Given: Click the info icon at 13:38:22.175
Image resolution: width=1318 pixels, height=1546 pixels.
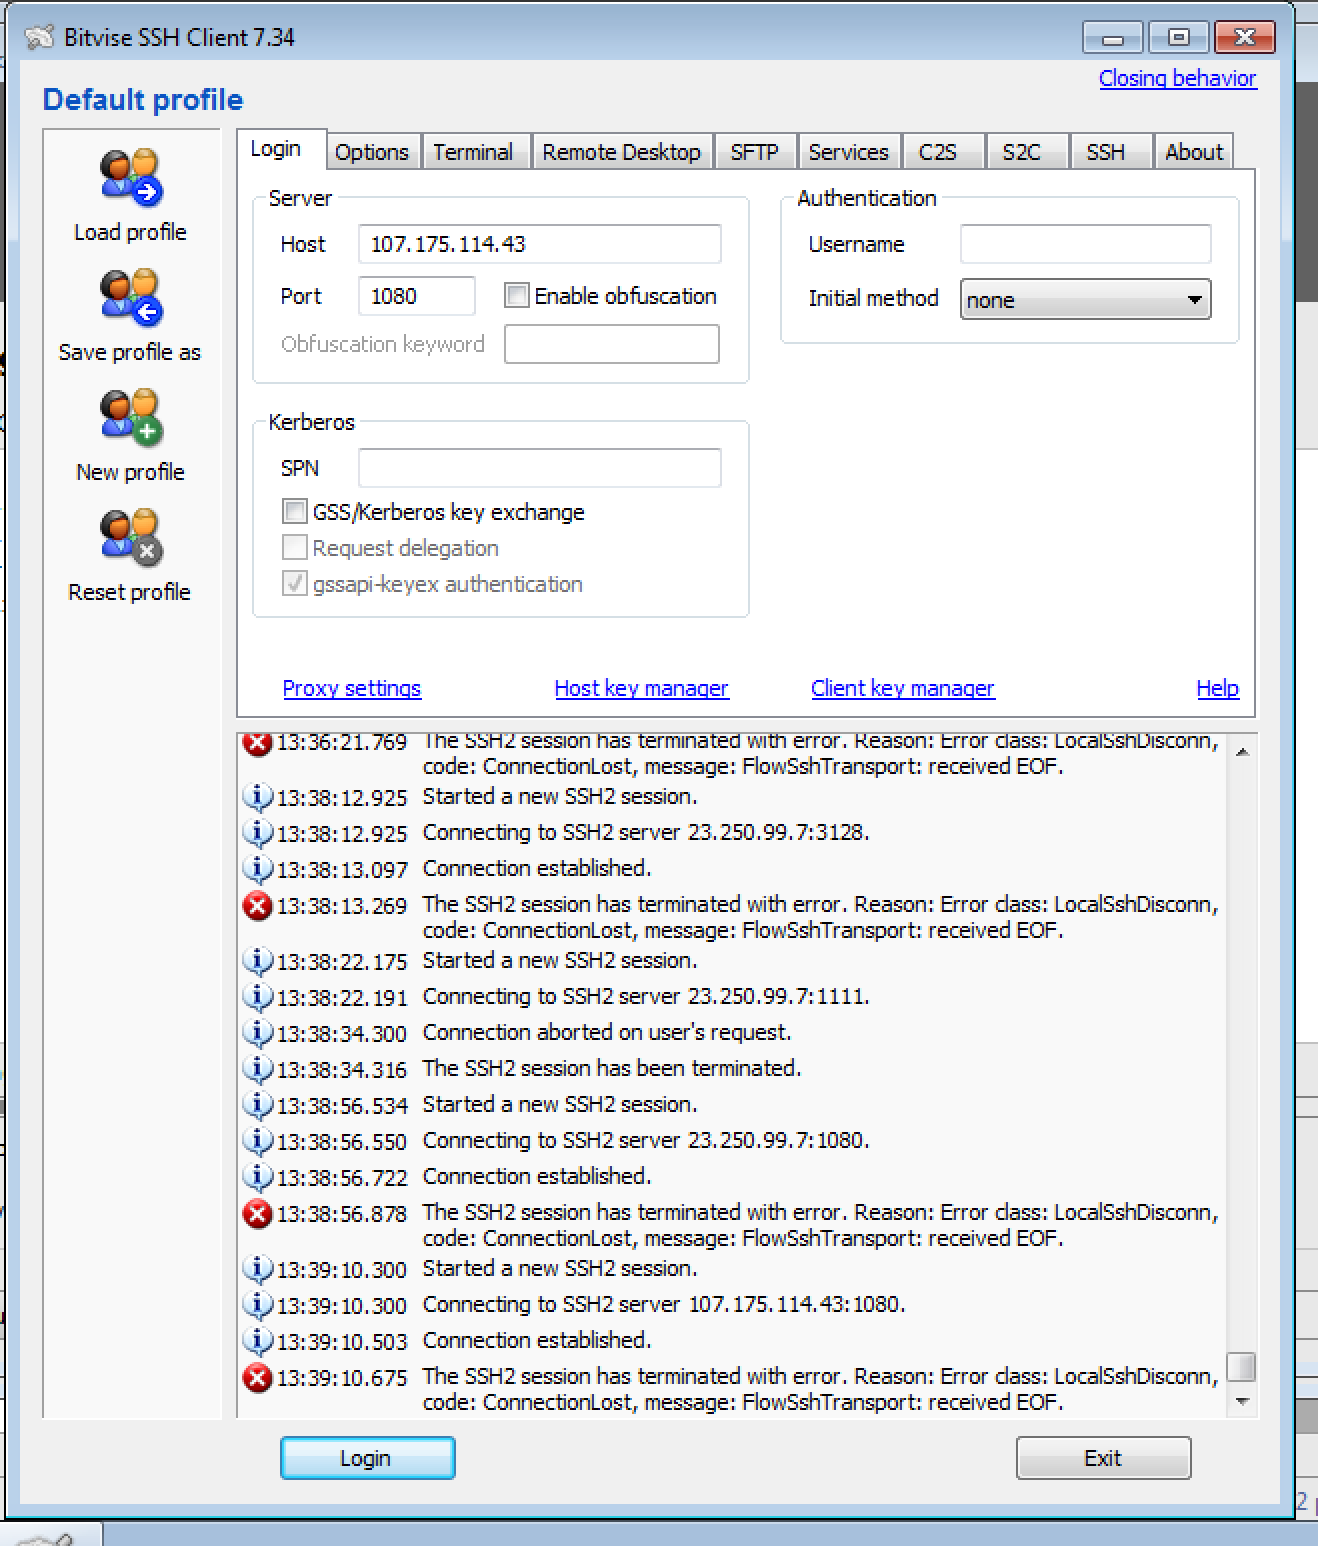Looking at the screenshot, I should pos(258,961).
